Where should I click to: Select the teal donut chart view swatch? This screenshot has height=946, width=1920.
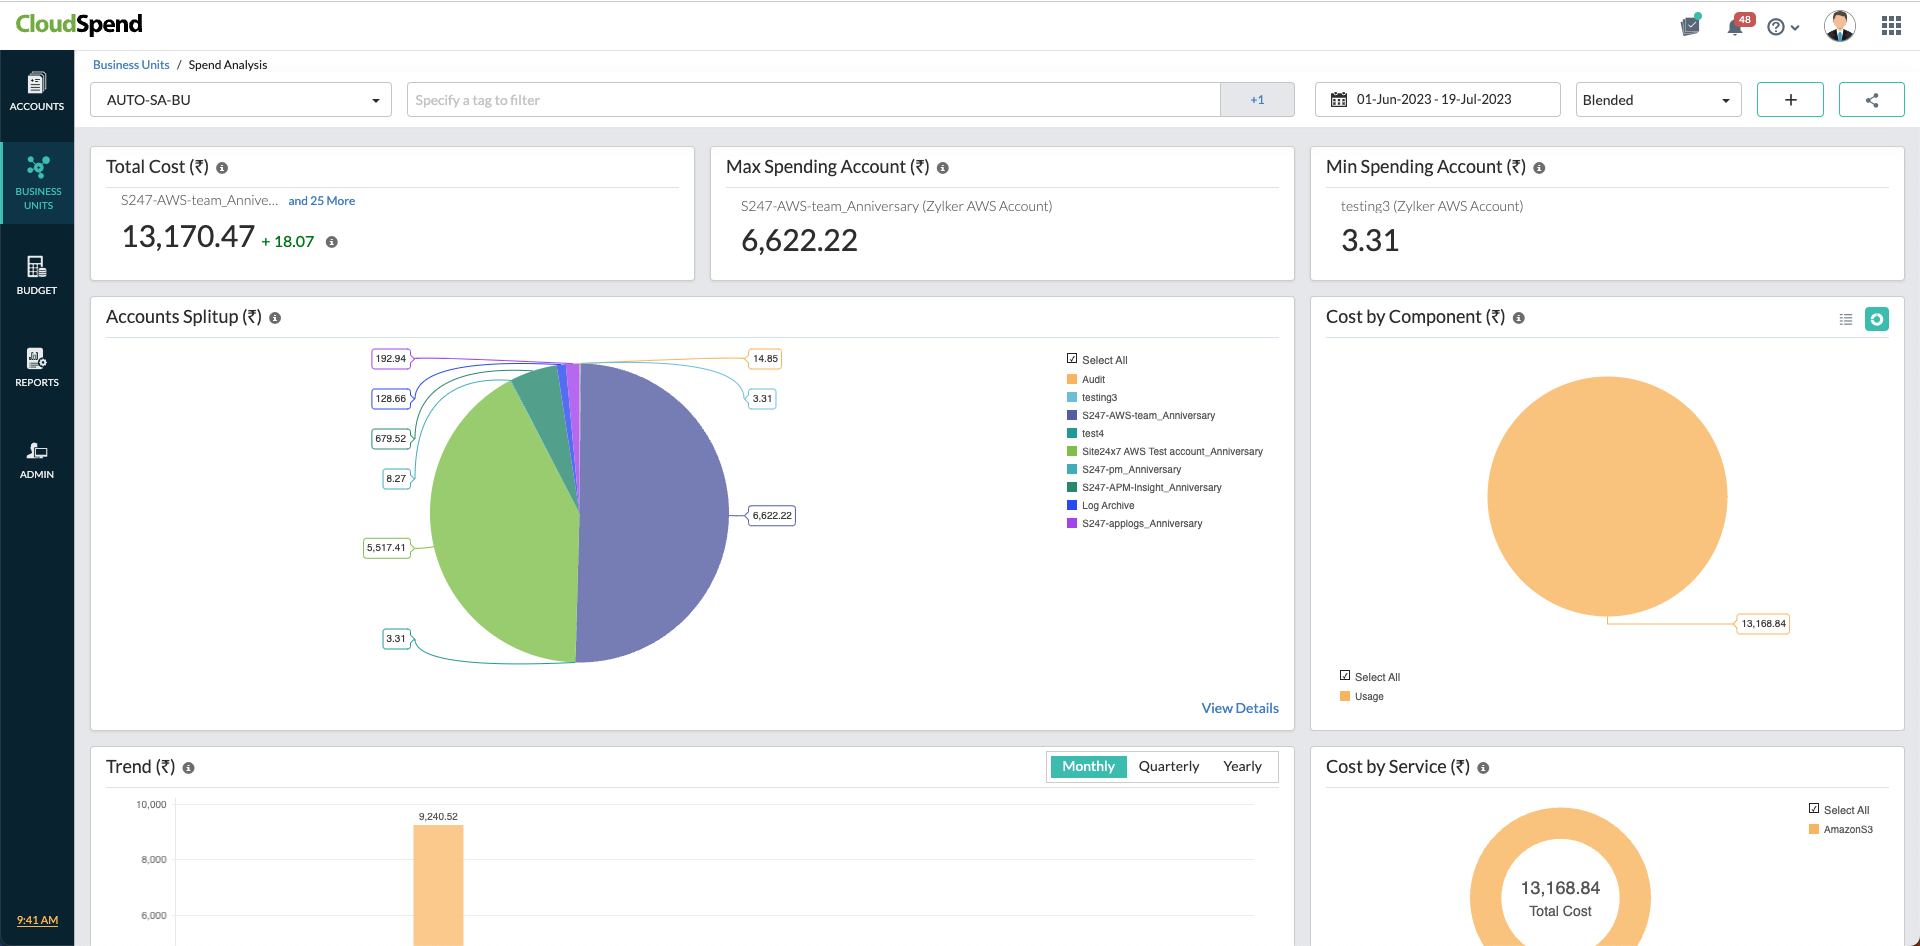pyautogui.click(x=1877, y=318)
